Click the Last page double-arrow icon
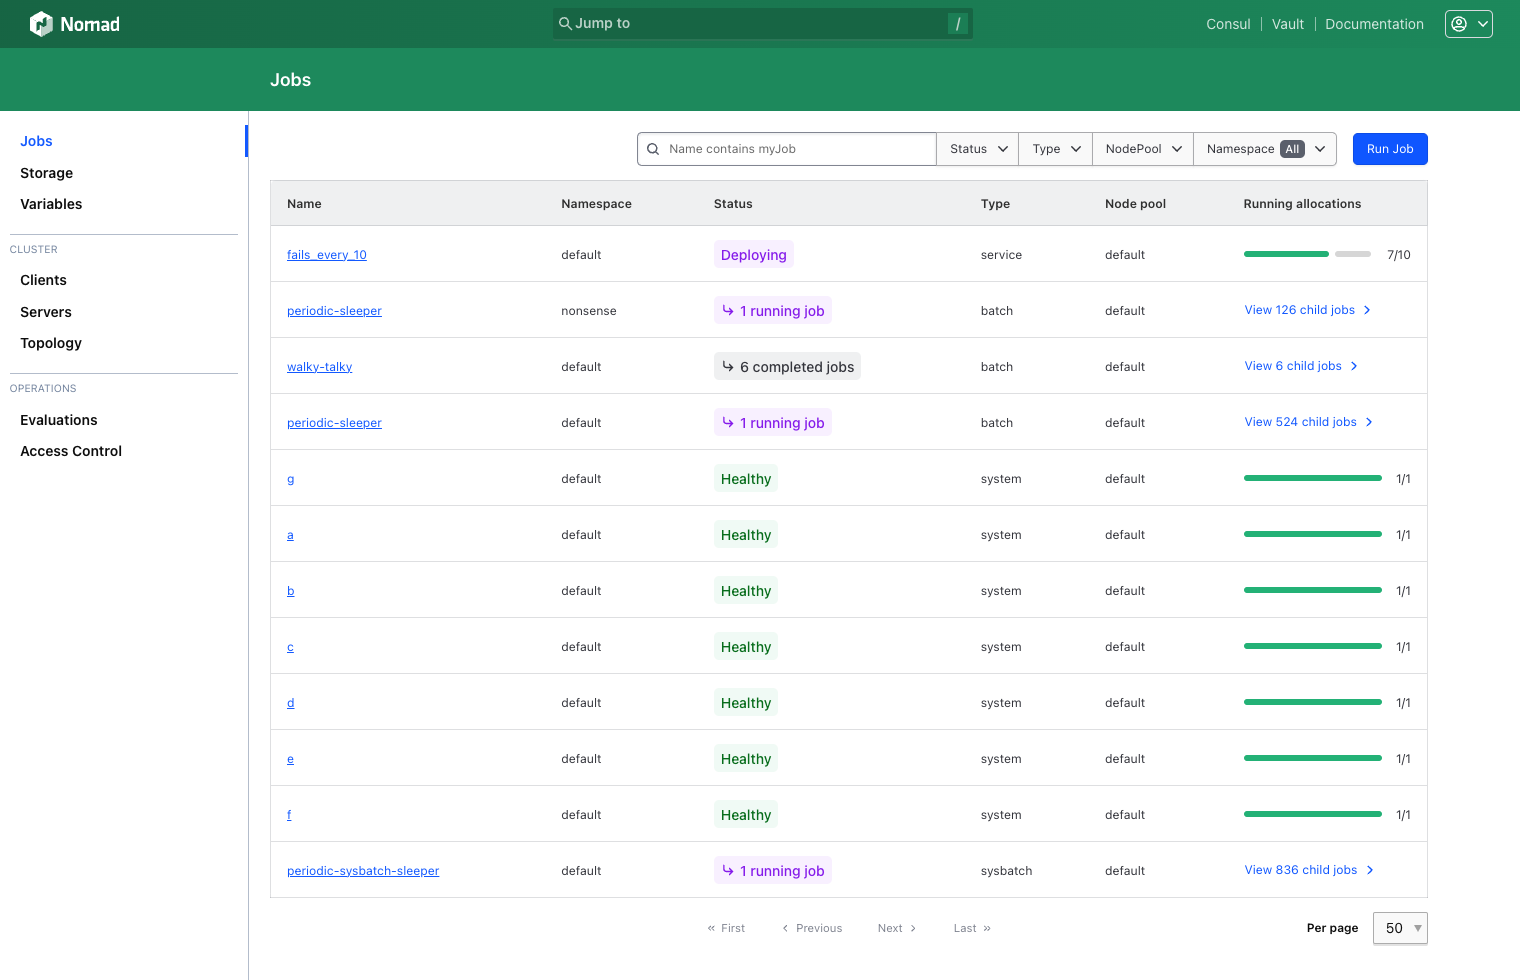The width and height of the screenshot is (1520, 980). (x=987, y=928)
